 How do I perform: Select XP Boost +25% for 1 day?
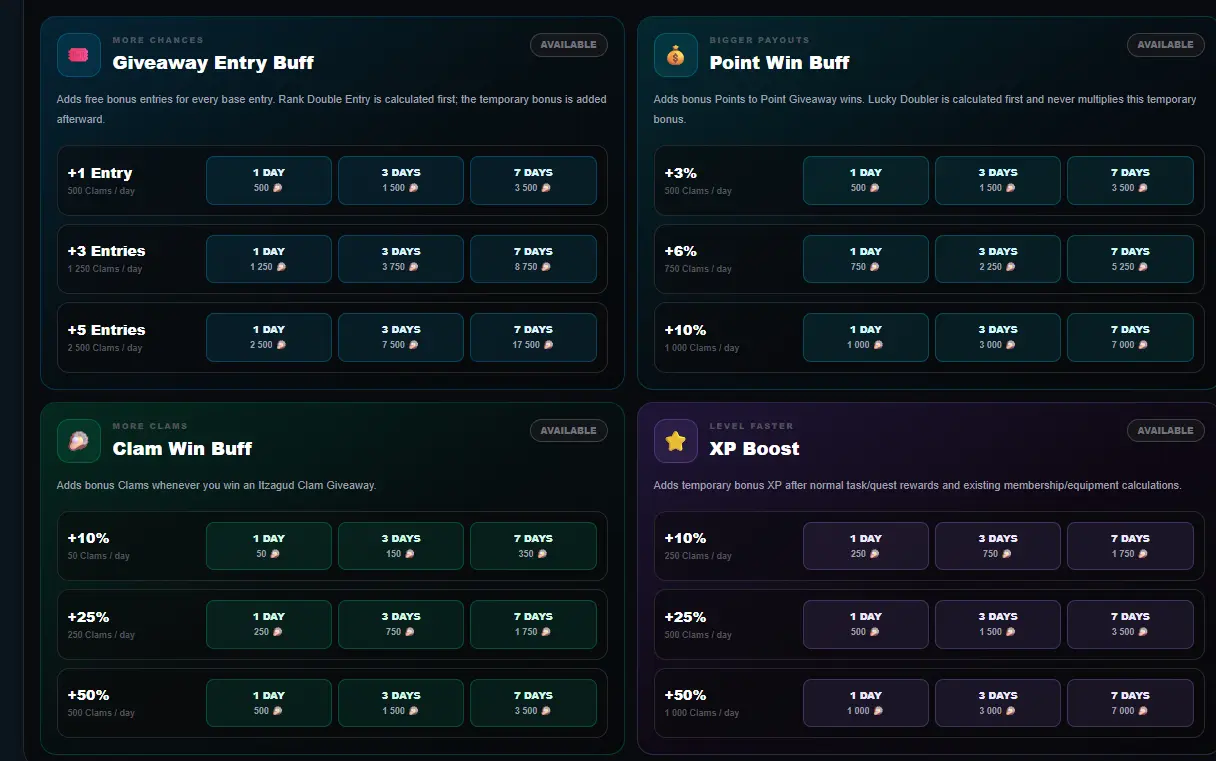866,624
